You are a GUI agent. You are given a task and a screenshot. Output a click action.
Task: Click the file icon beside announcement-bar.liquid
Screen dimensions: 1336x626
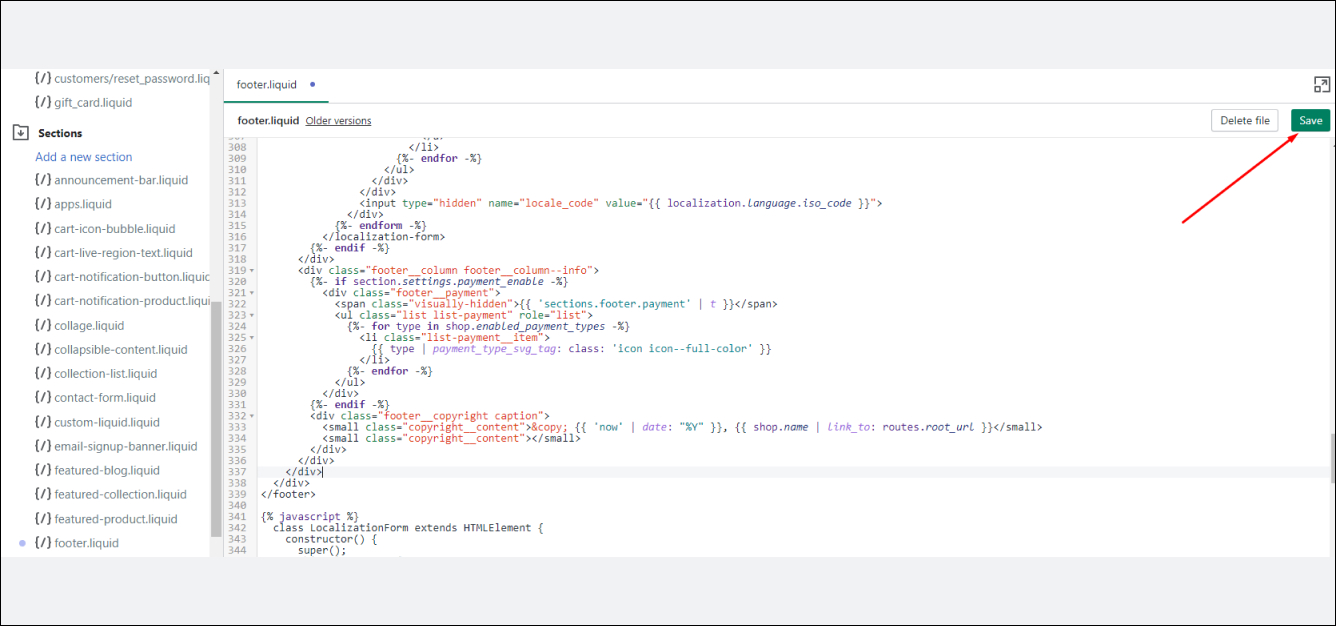point(42,180)
